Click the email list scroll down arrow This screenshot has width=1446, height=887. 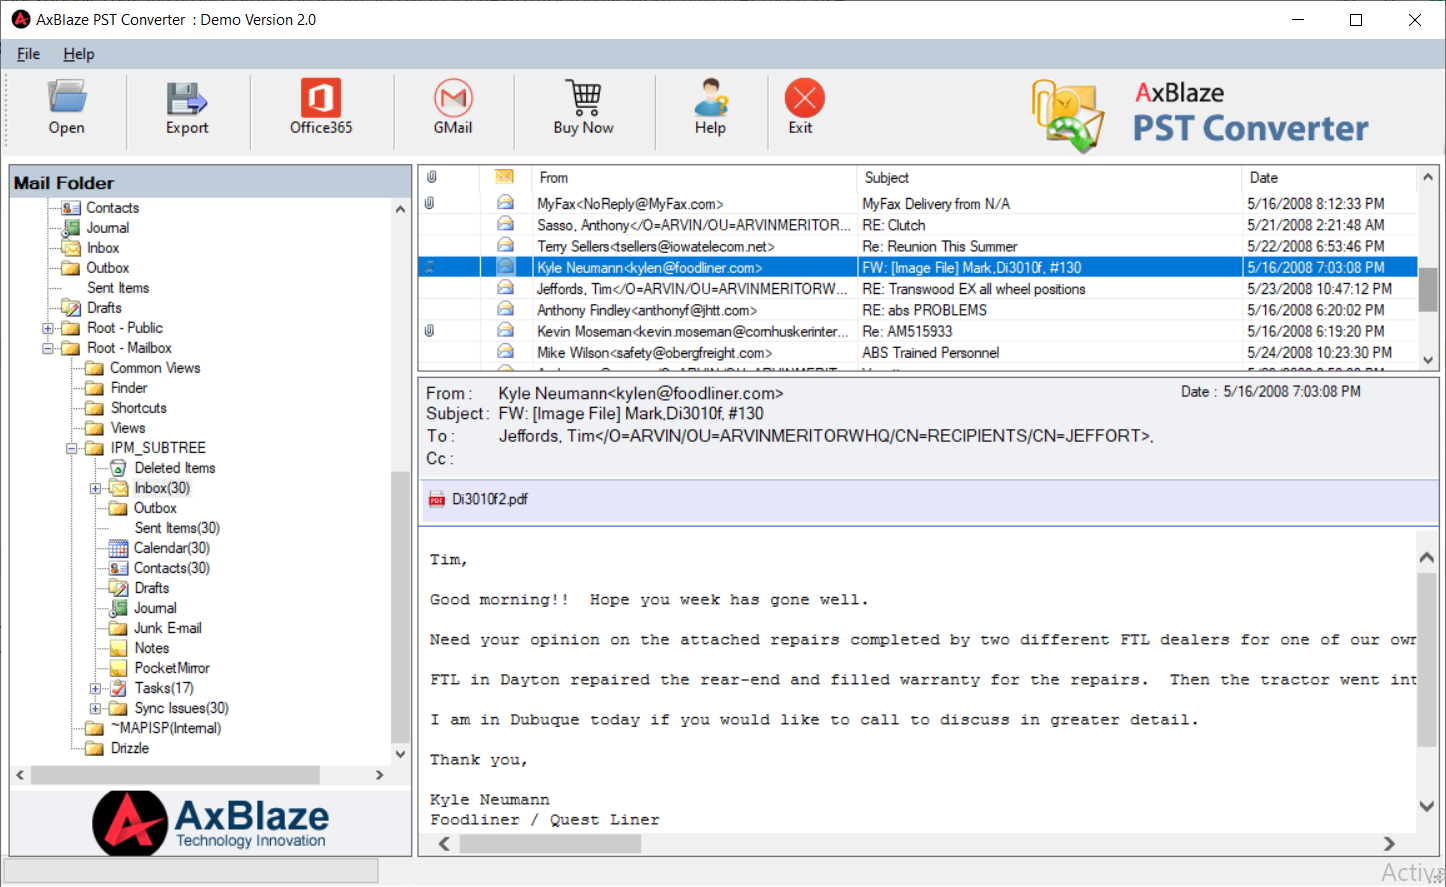(1428, 359)
